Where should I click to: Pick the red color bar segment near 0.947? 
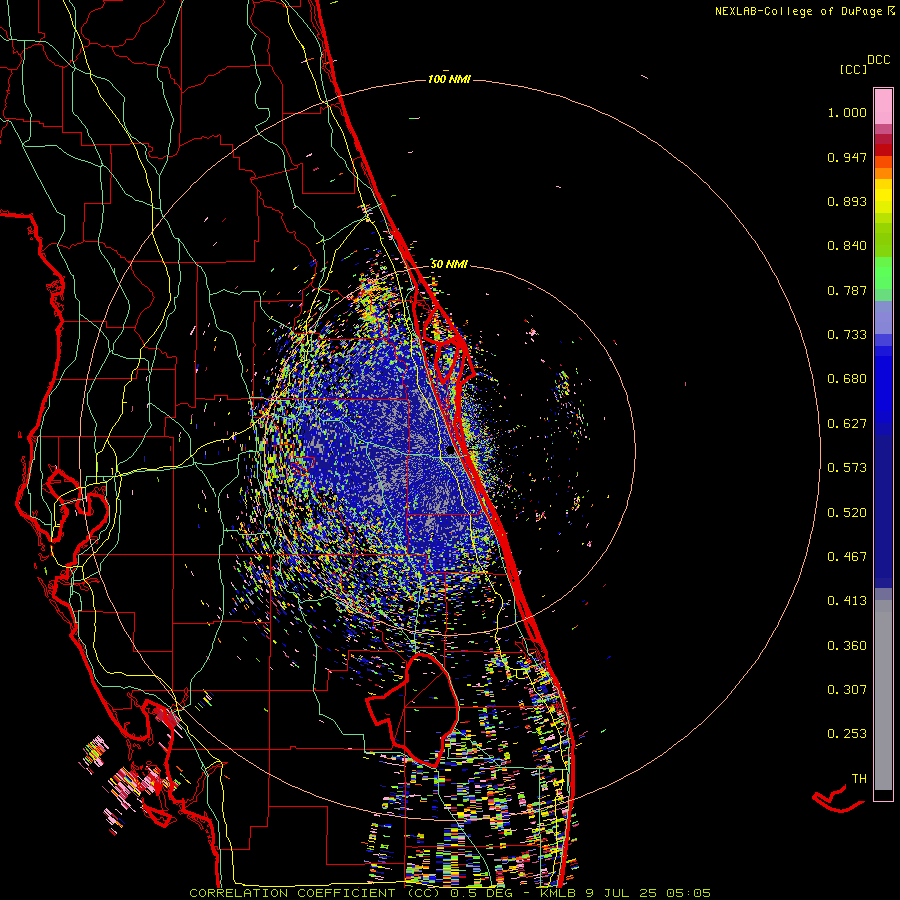pyautogui.click(x=883, y=150)
